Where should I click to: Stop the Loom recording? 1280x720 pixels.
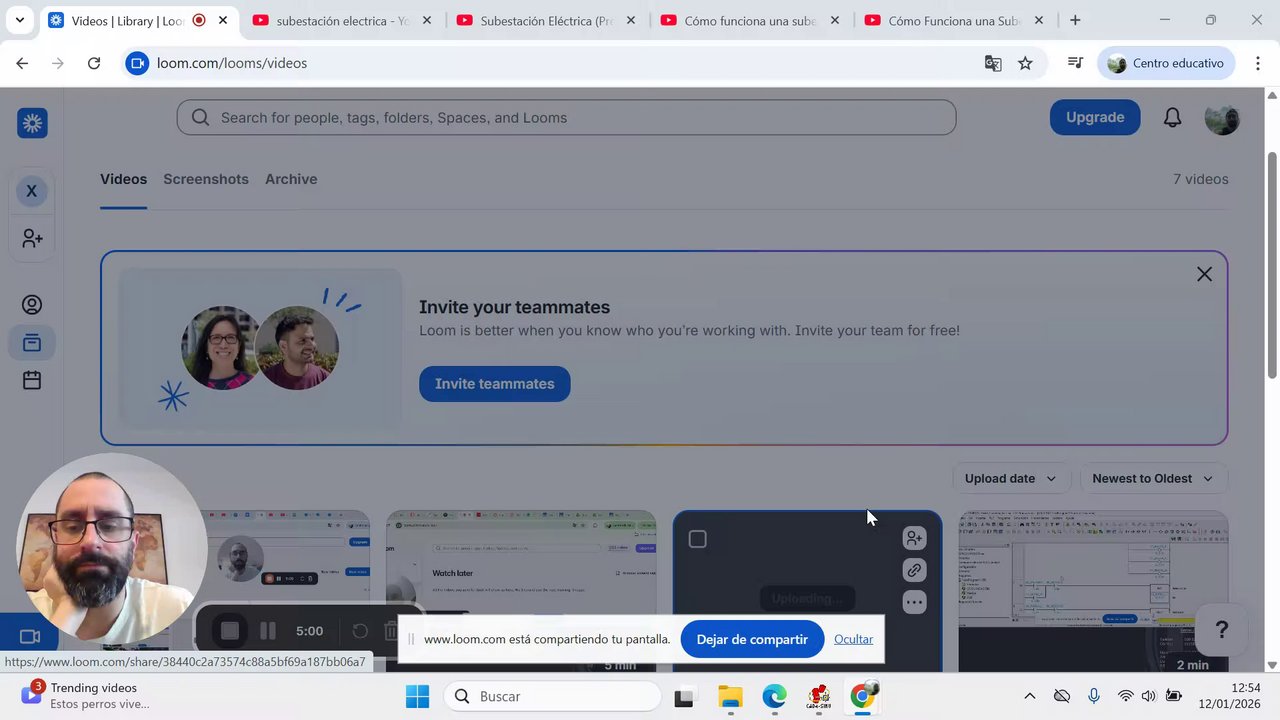pyautogui.click(x=230, y=631)
